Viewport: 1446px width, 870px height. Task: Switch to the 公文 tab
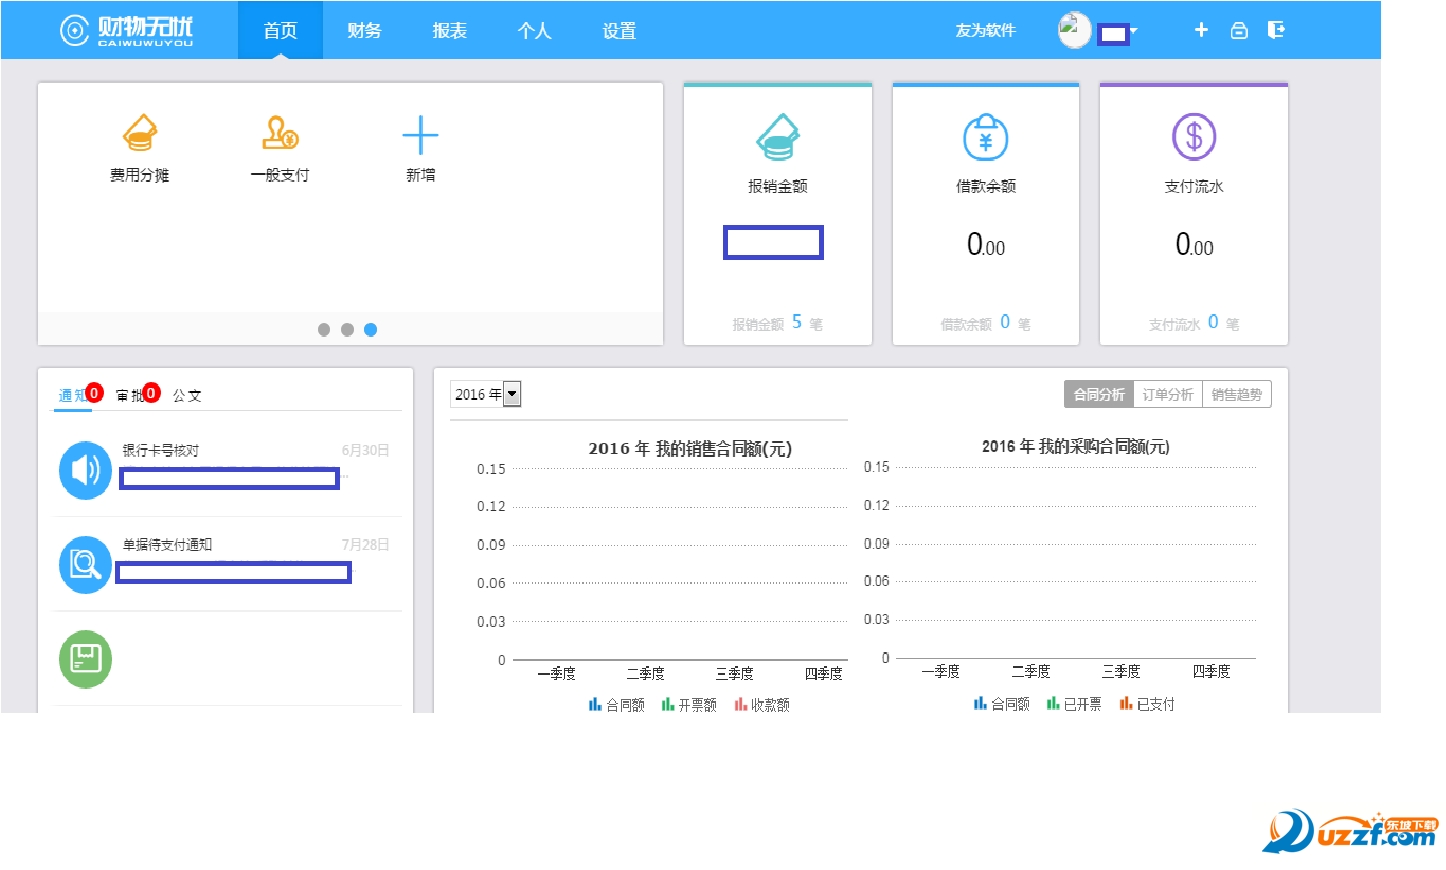[x=187, y=395]
